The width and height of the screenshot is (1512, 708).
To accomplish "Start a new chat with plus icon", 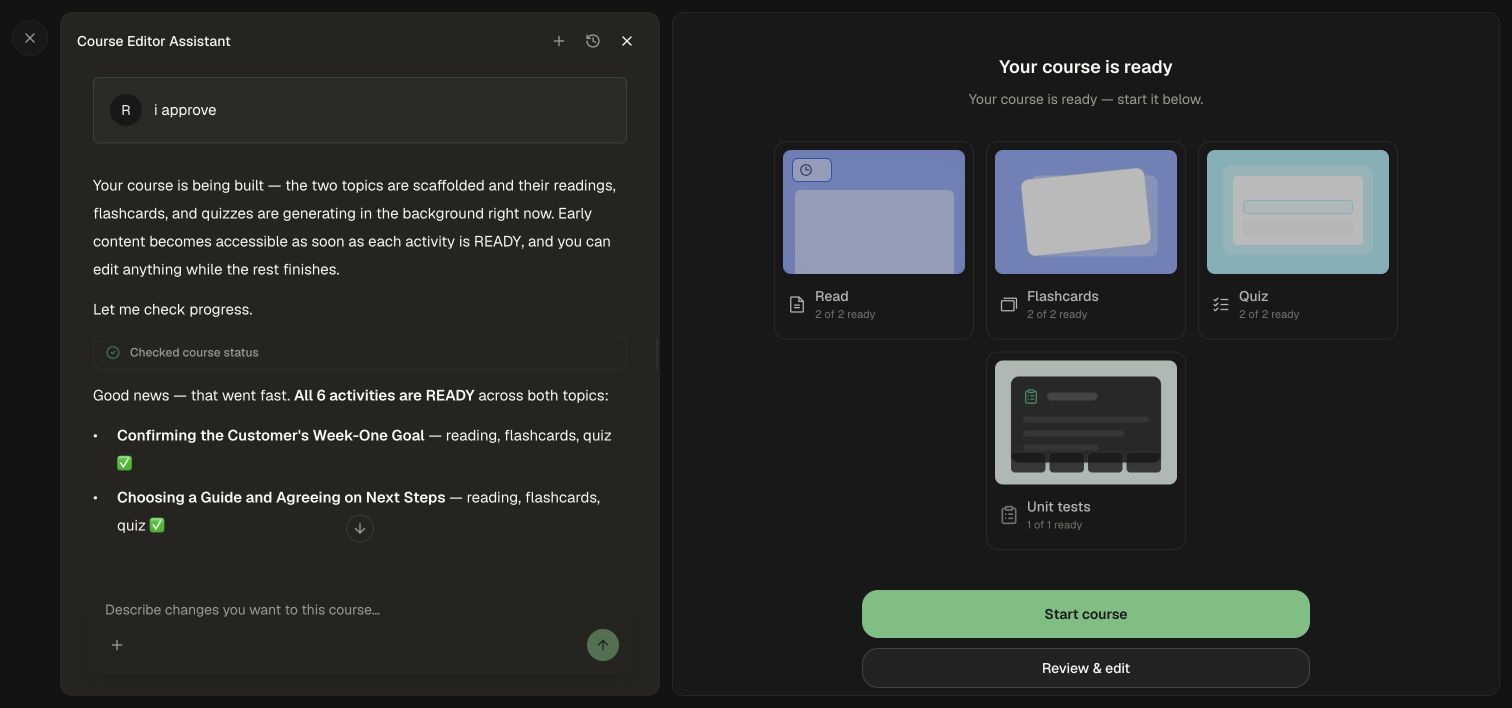I will (559, 41).
